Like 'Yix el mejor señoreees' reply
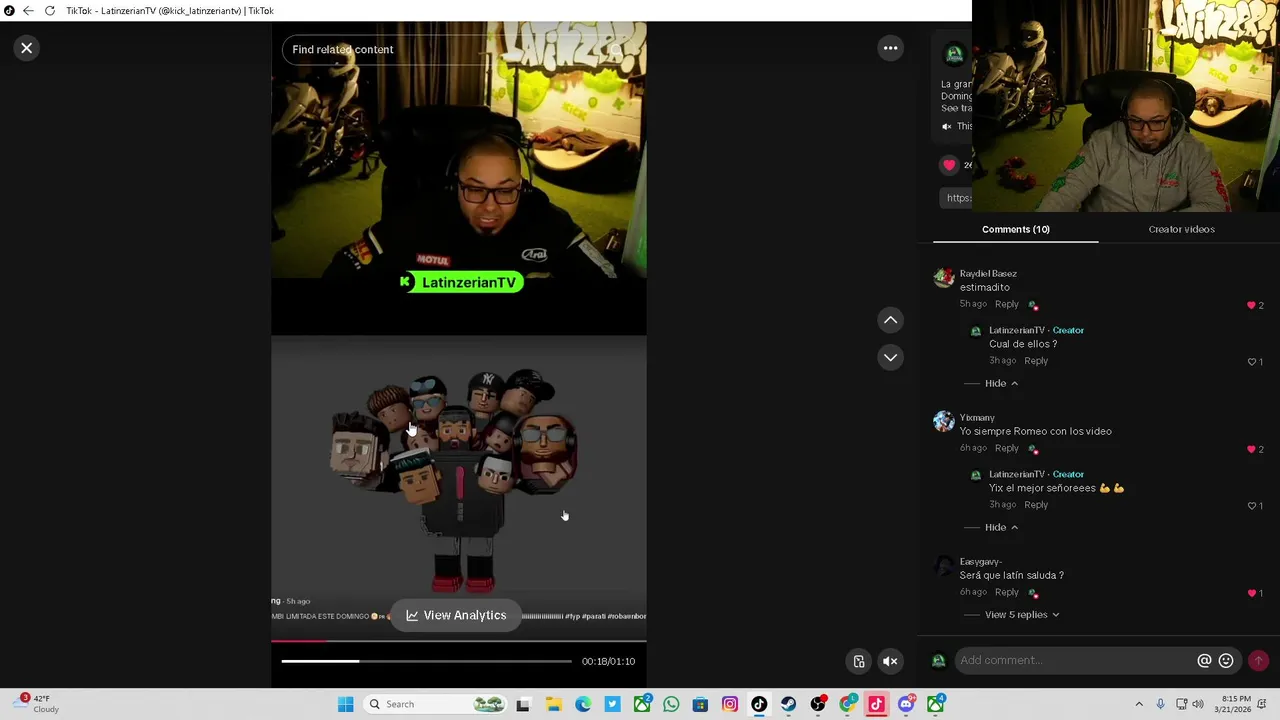Image resolution: width=1280 pixels, height=720 pixels. point(1251,506)
